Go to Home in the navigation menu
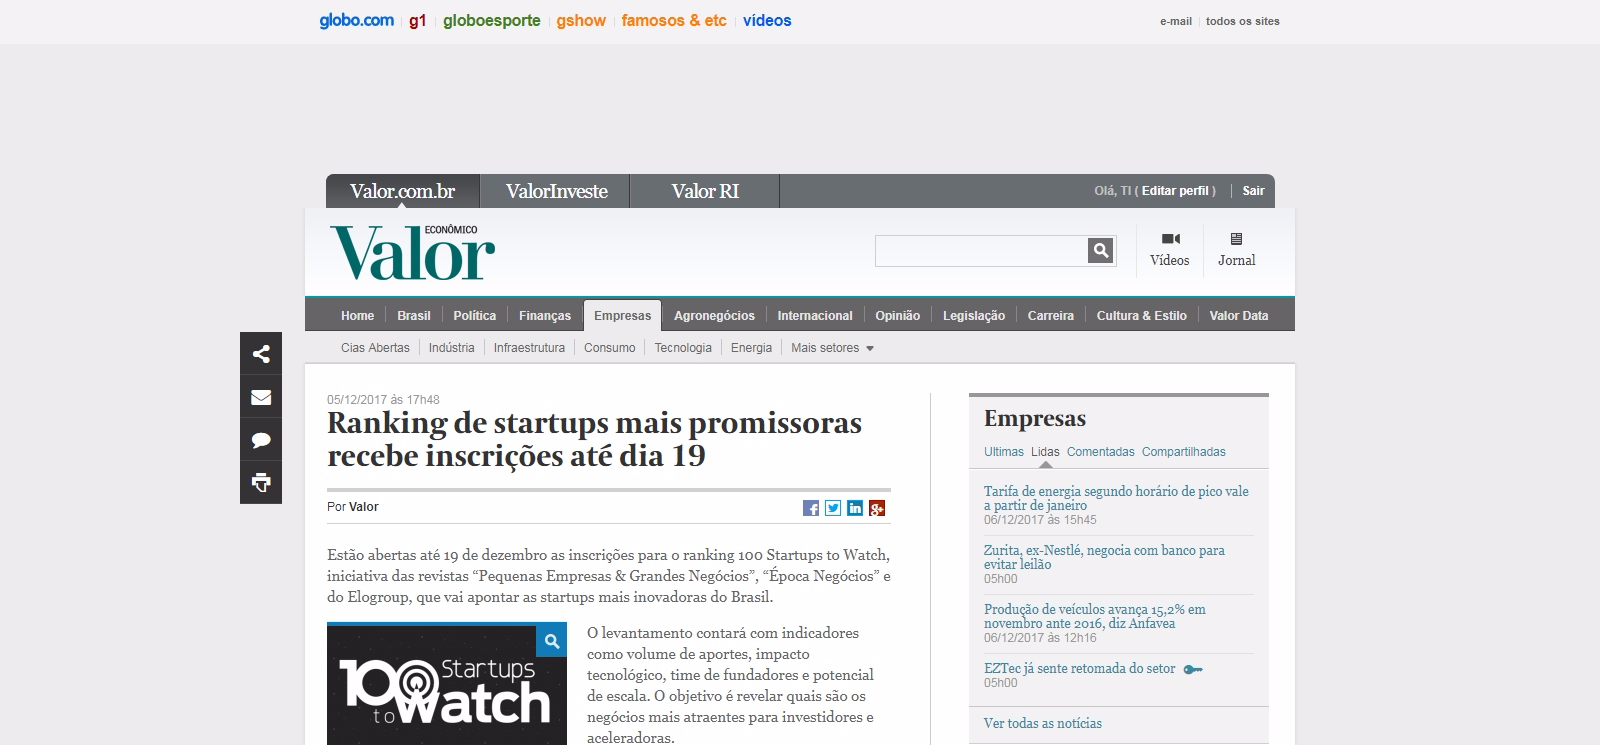 click(x=357, y=316)
